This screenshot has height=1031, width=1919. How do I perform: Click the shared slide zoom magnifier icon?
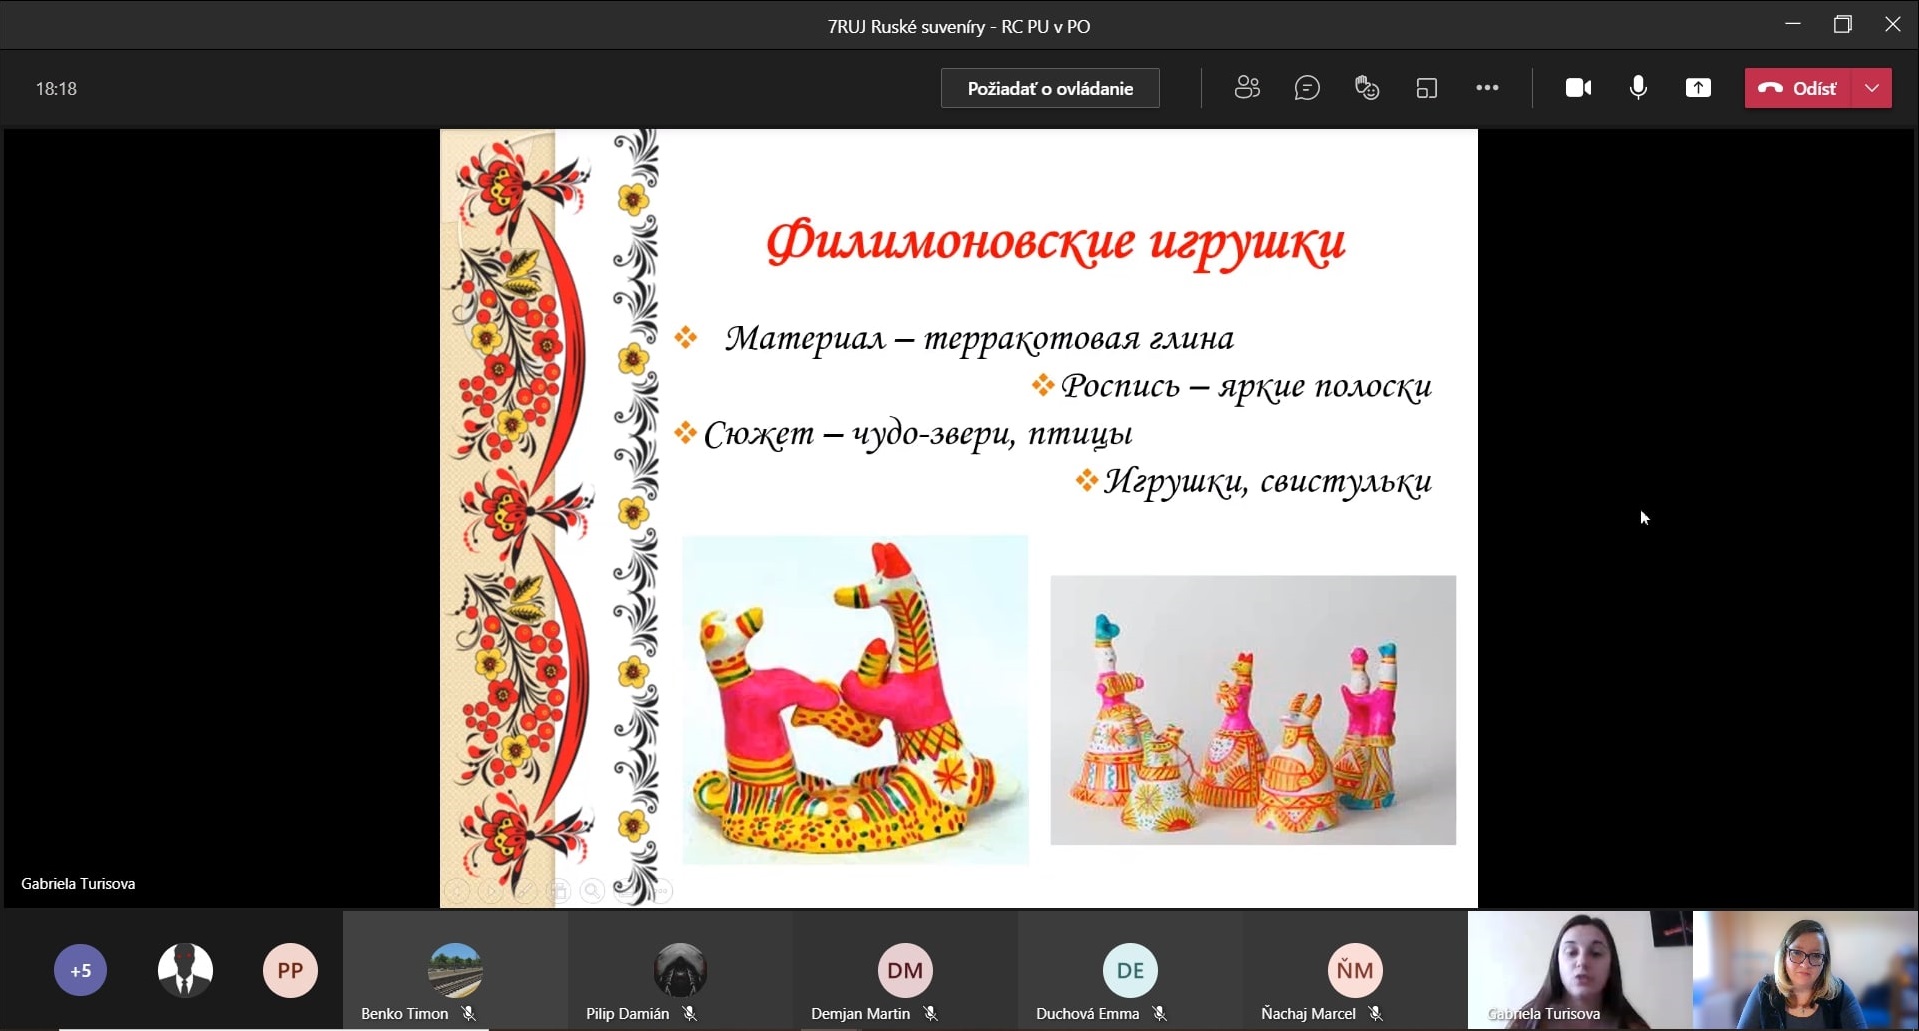(592, 890)
